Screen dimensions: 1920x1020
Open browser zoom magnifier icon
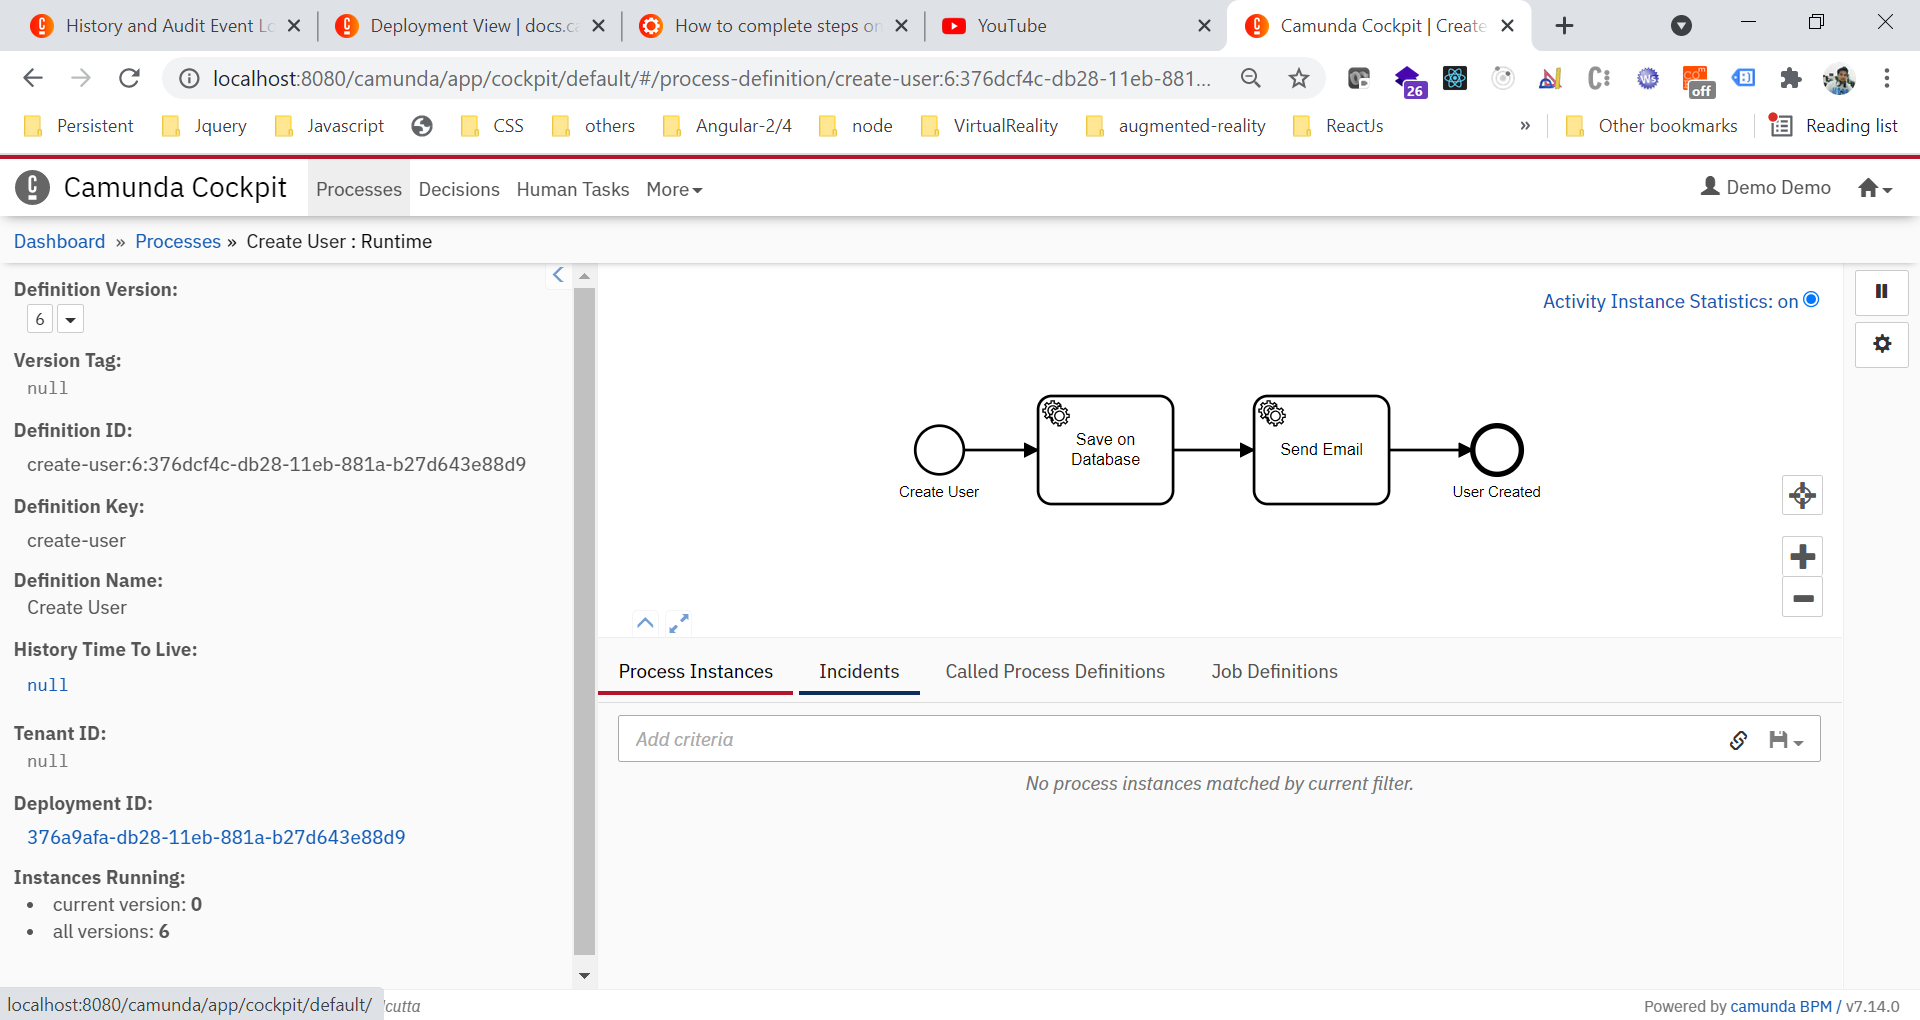click(x=1250, y=78)
